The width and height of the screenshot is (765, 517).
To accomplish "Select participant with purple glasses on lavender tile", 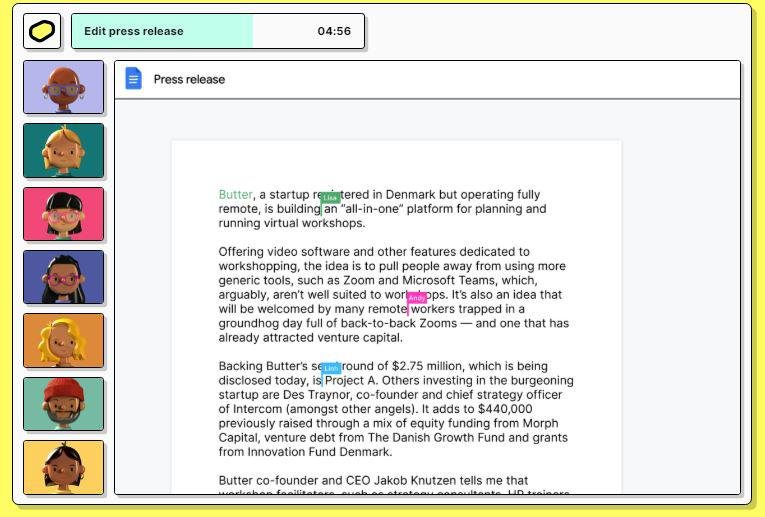I will coord(63,87).
